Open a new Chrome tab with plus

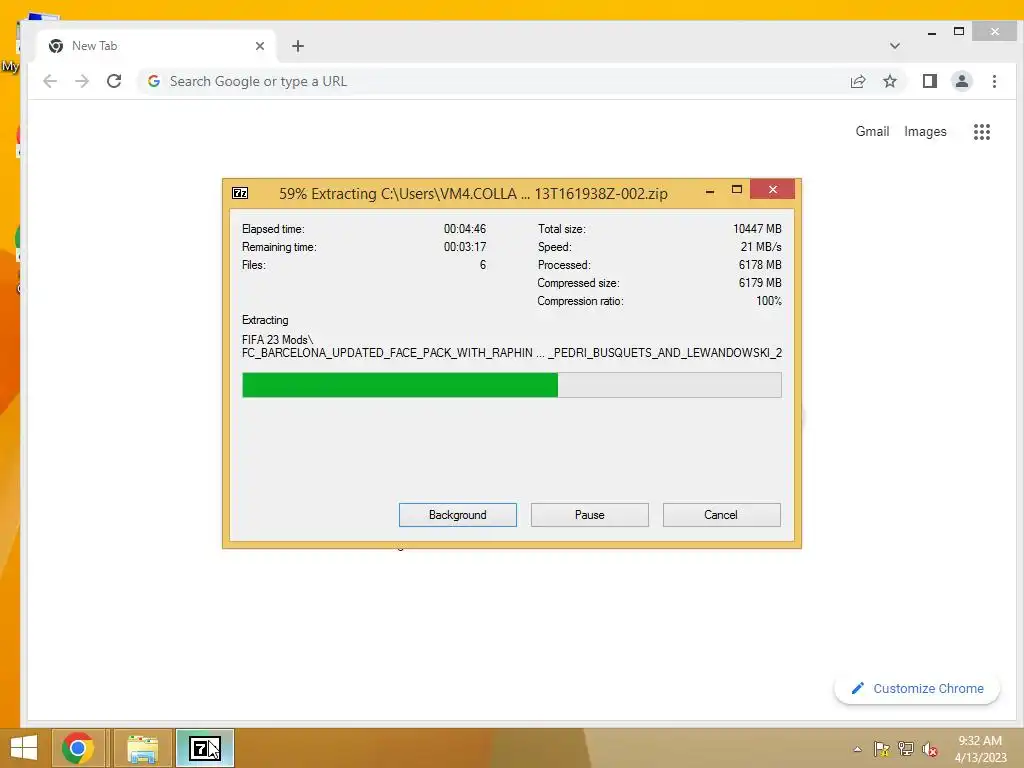click(298, 46)
